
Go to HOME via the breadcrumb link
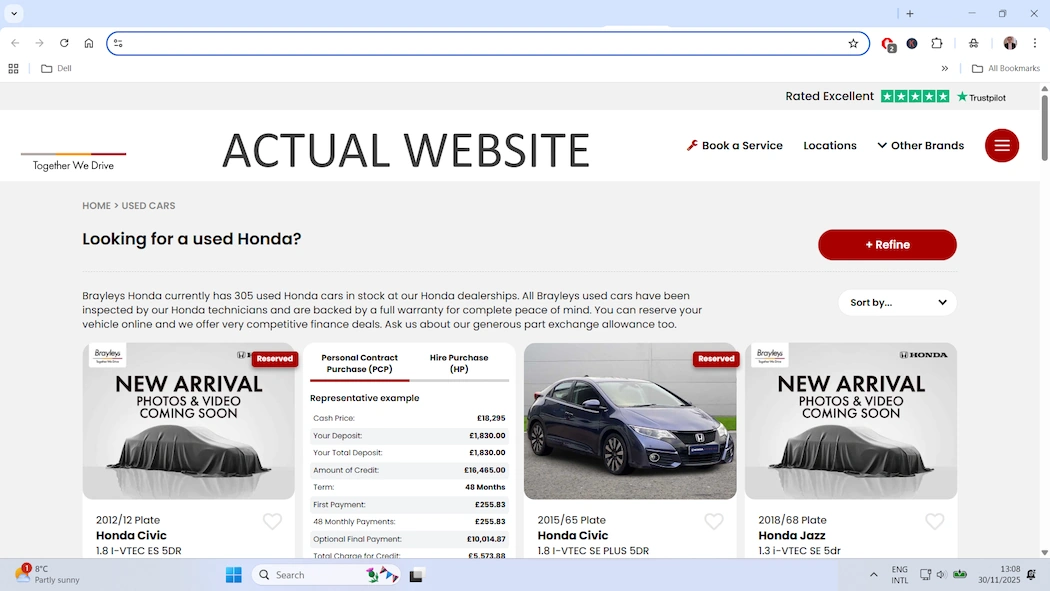tap(96, 205)
